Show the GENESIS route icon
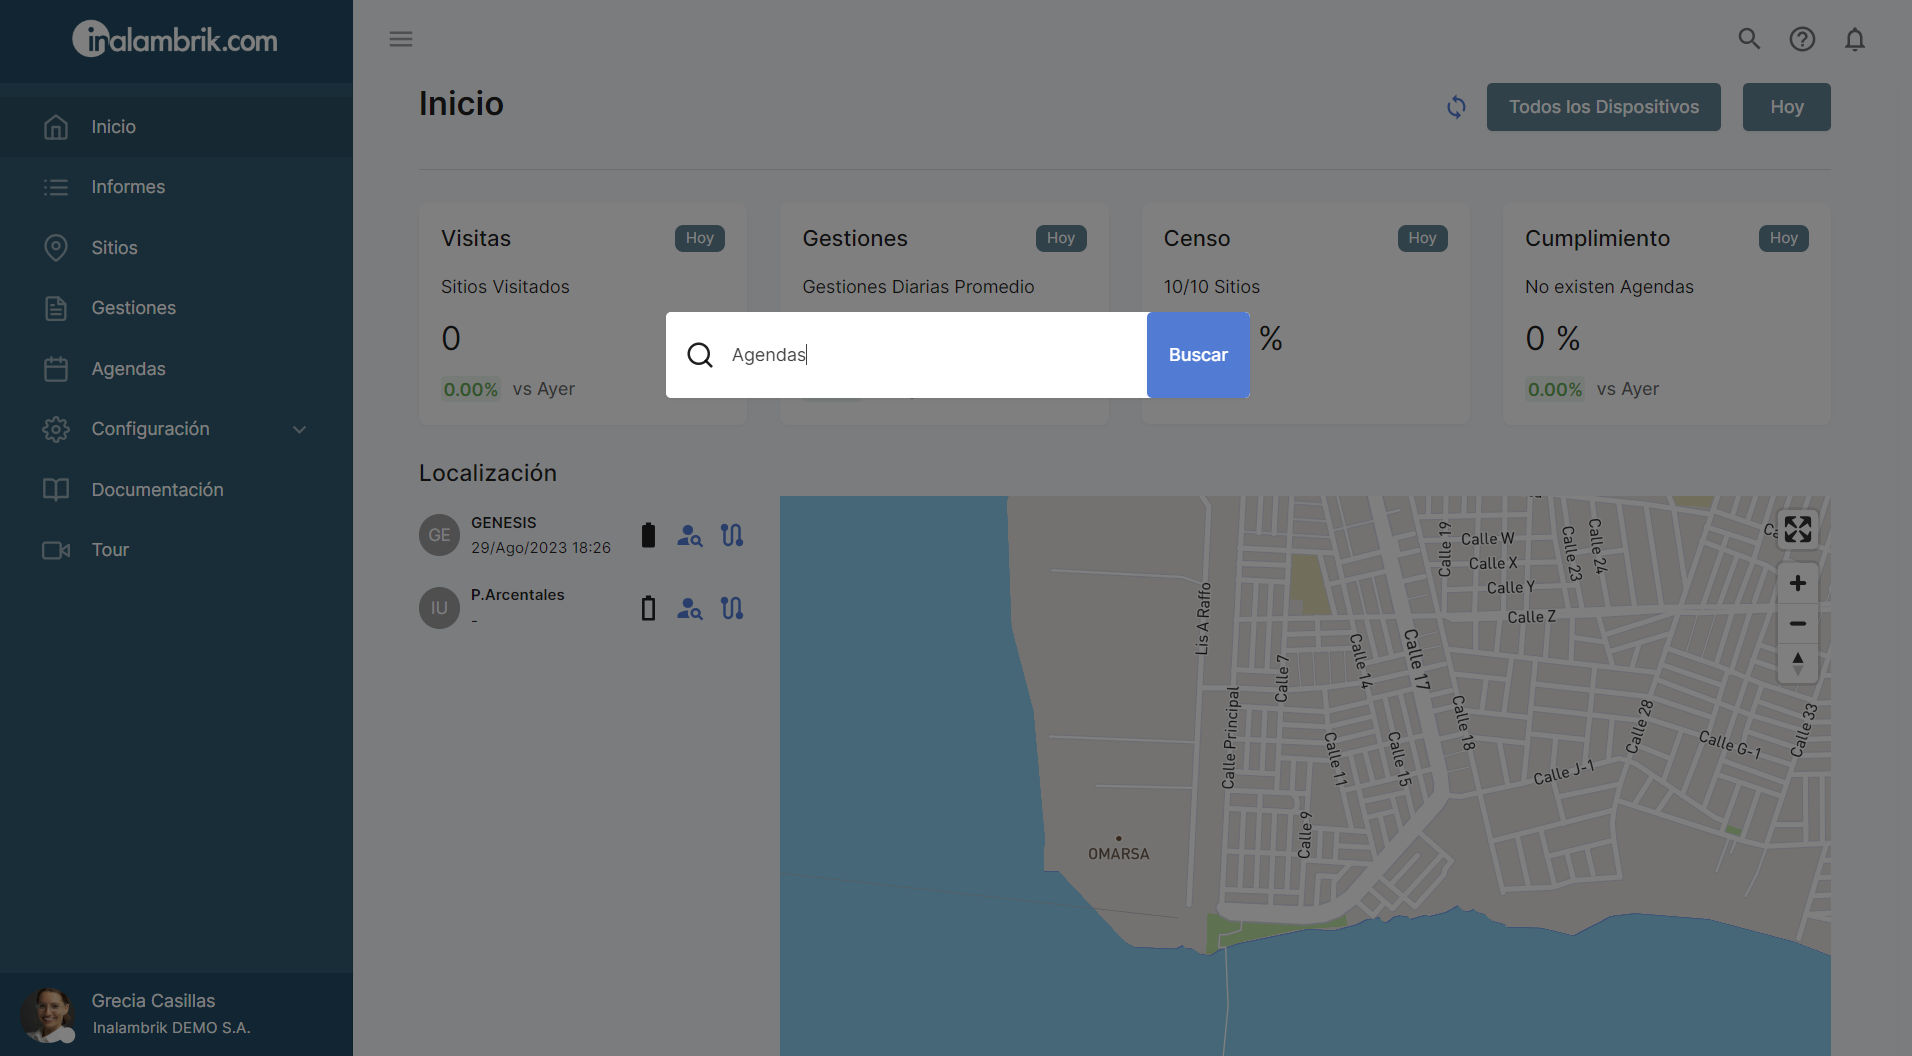1912x1056 pixels. click(732, 535)
